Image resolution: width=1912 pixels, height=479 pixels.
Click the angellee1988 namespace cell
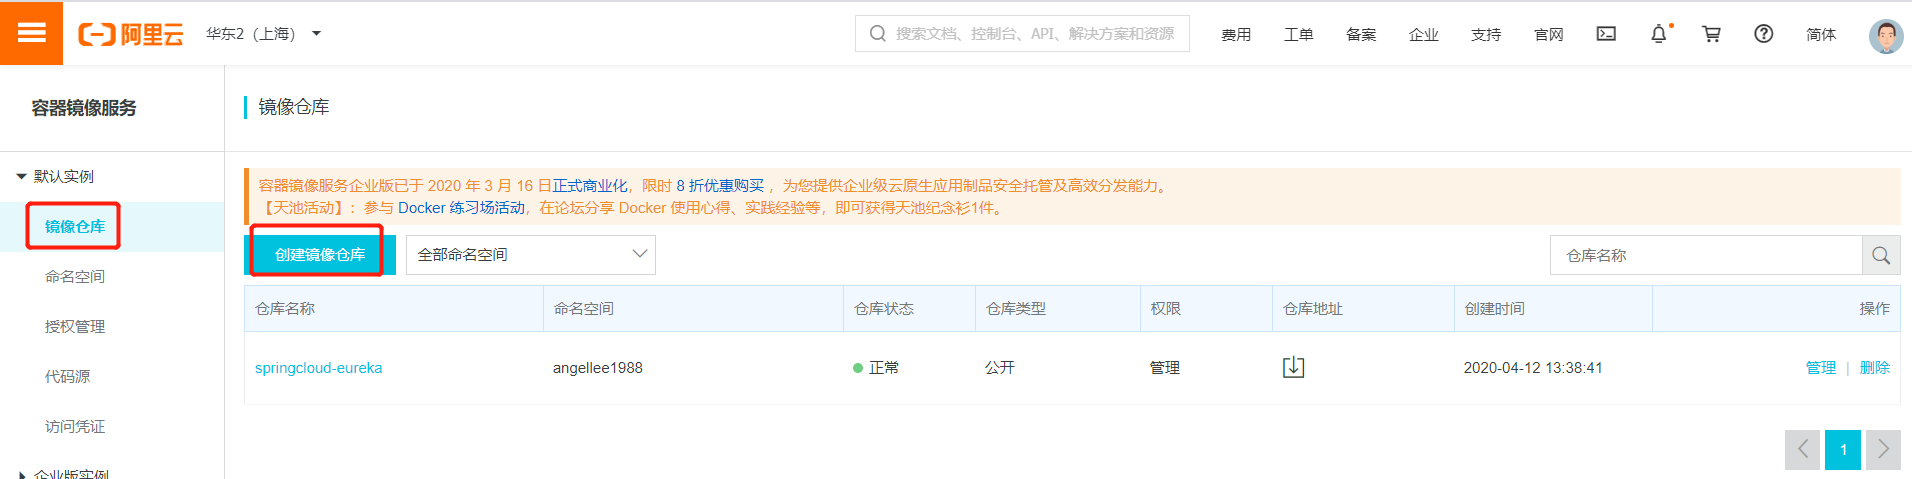point(598,368)
